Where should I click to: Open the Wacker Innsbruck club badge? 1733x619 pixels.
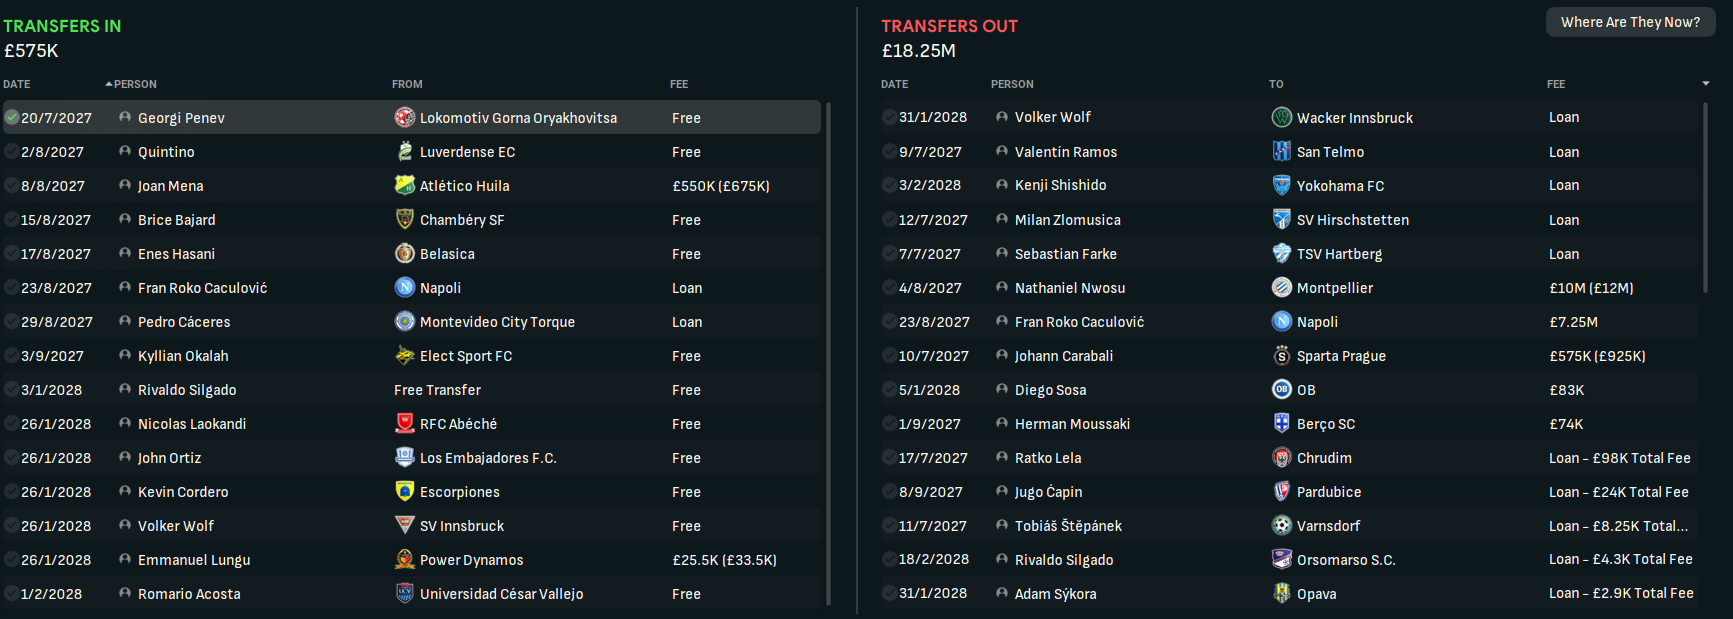(x=1282, y=118)
